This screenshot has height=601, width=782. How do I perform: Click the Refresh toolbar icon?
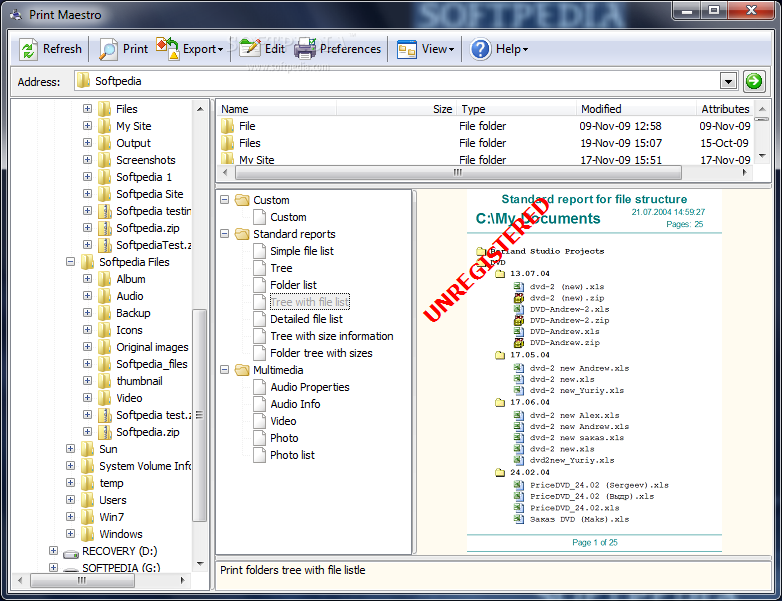(x=28, y=49)
